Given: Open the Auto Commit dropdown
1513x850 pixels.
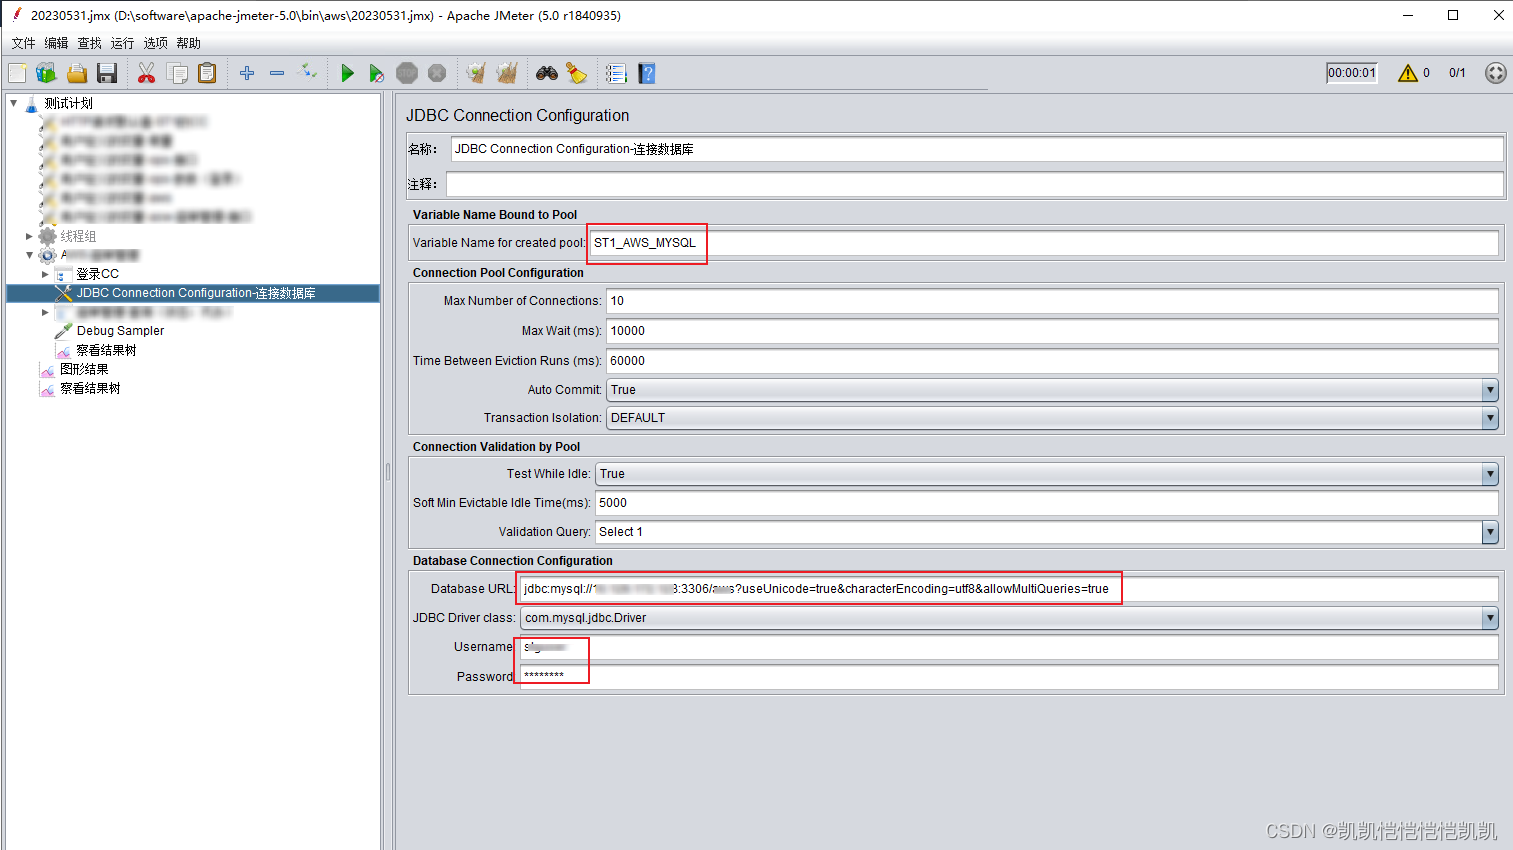Looking at the screenshot, I should tap(1052, 390).
